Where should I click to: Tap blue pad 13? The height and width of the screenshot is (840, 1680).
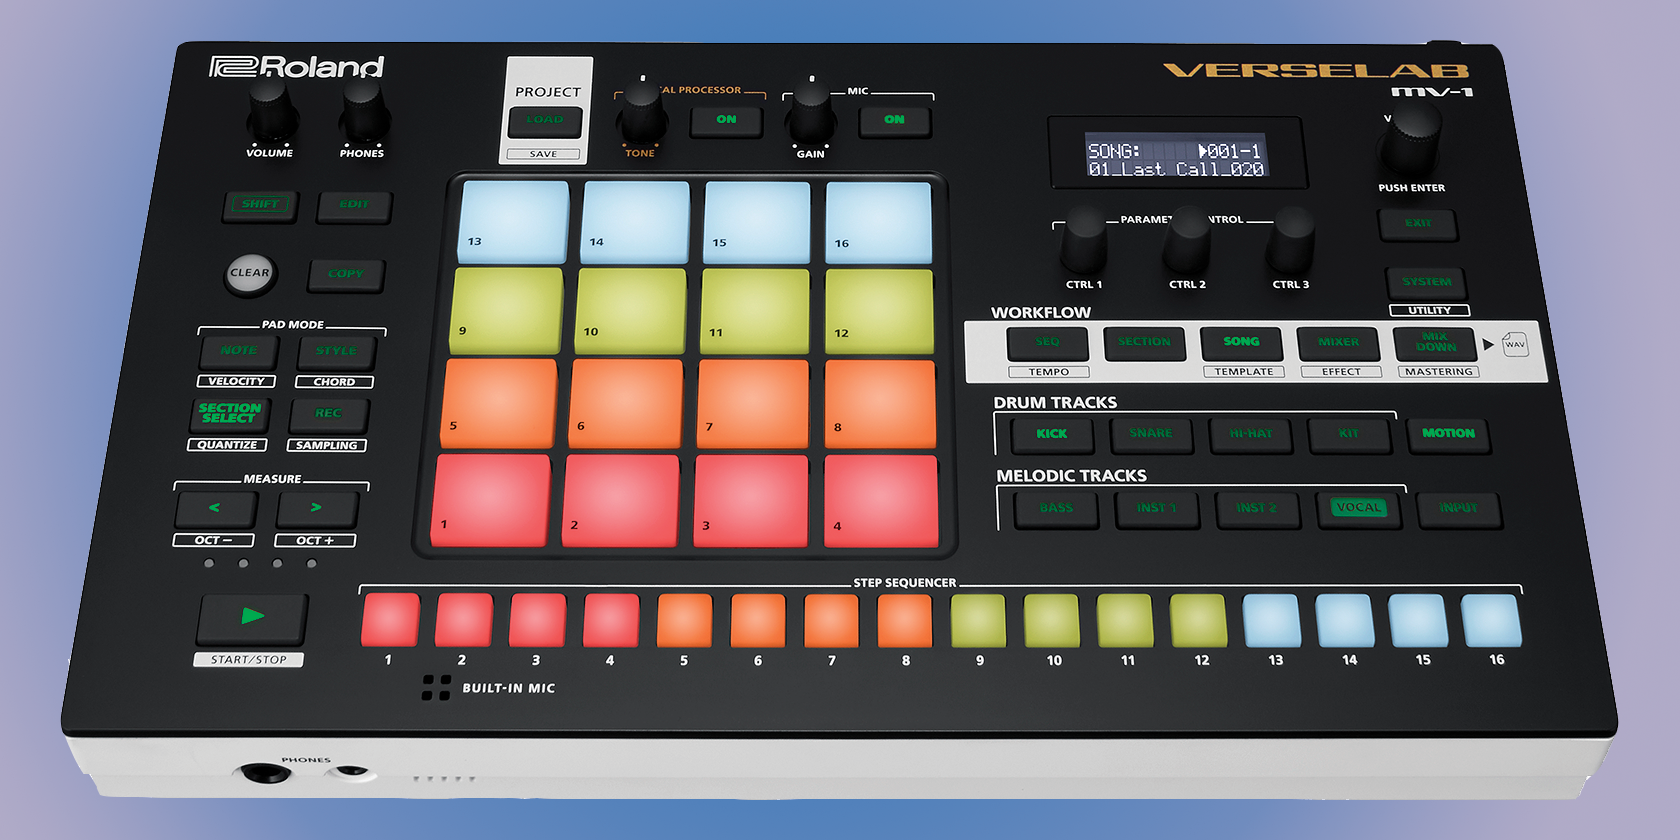514,220
